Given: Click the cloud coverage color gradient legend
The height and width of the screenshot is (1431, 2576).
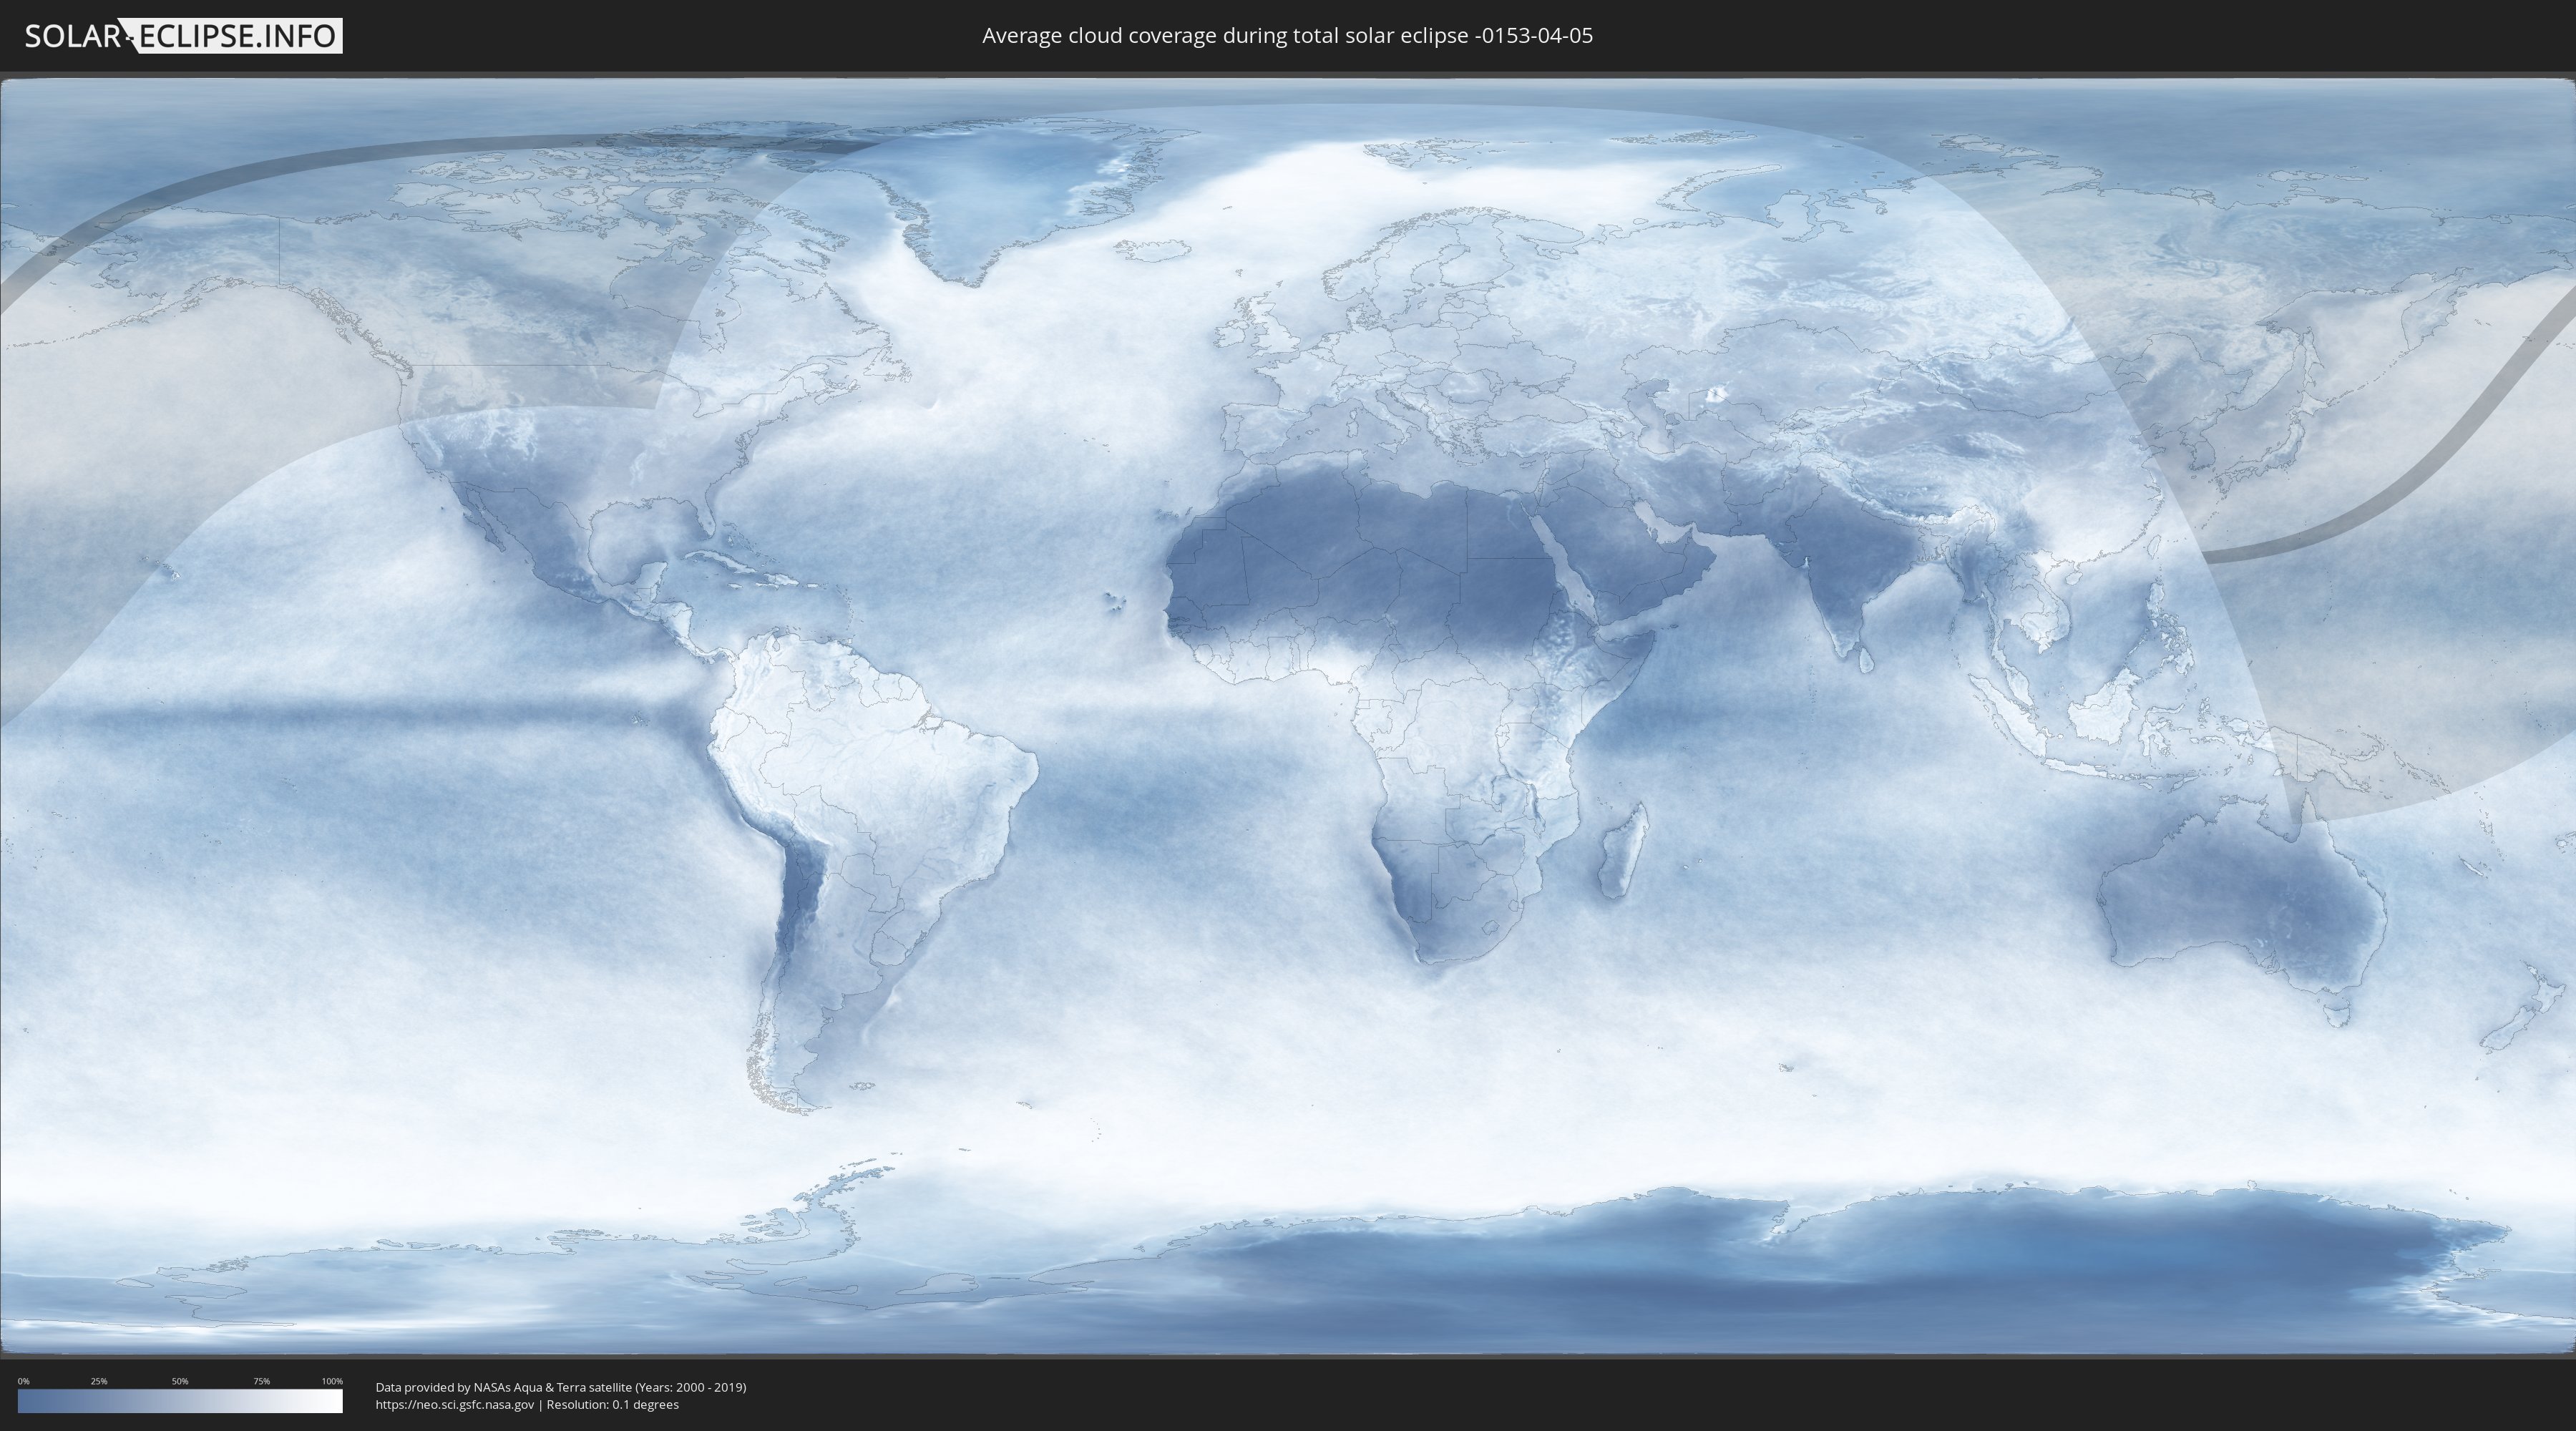Looking at the screenshot, I should pyautogui.click(x=180, y=1401).
